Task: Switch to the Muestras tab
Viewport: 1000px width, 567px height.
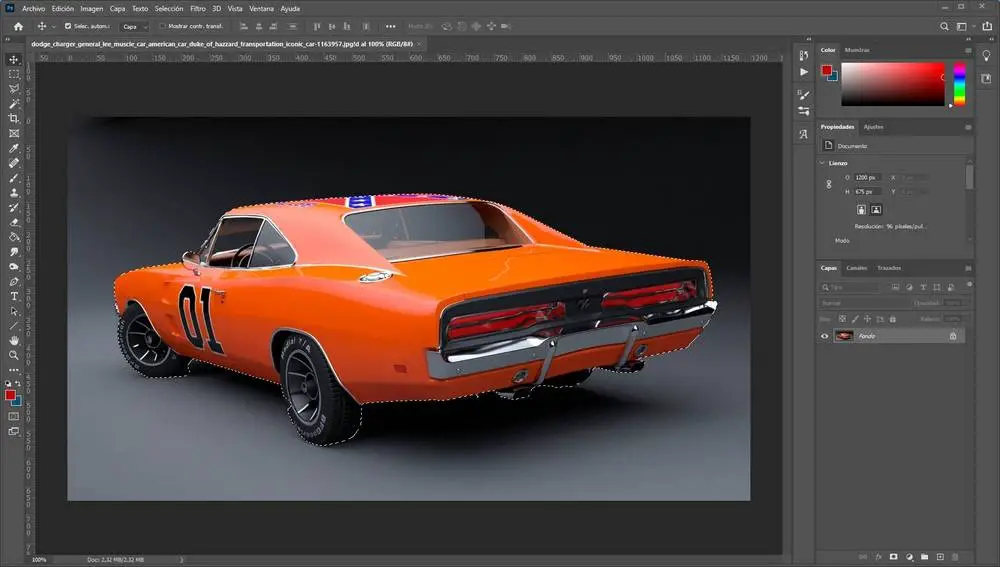Action: 857,50
